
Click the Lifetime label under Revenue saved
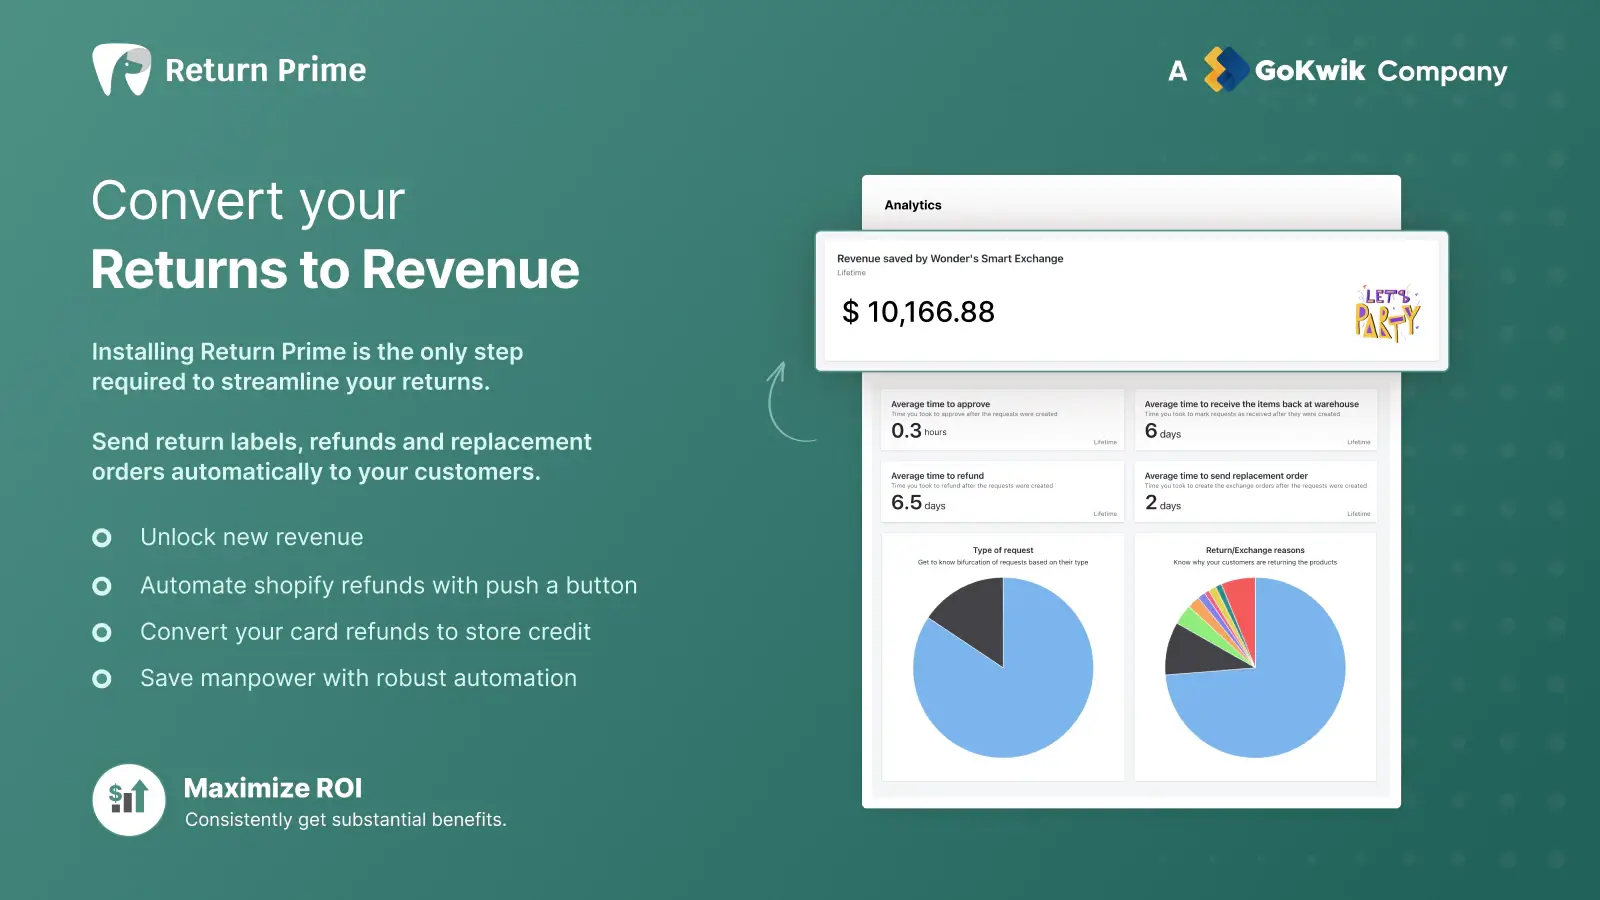pos(852,273)
